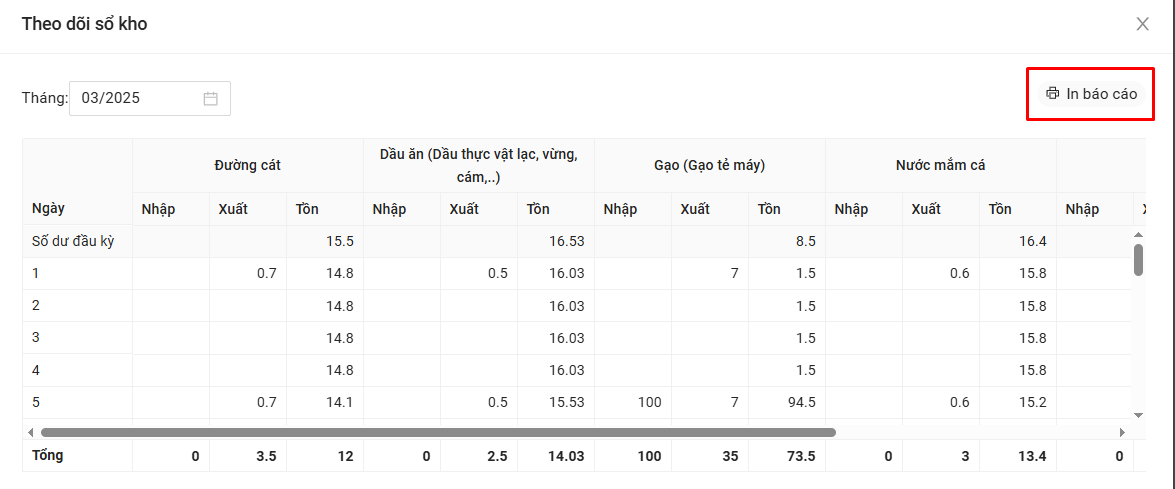The width and height of the screenshot is (1175, 489).
Task: Click the printer icon beside In báo cáo
Action: click(1052, 94)
